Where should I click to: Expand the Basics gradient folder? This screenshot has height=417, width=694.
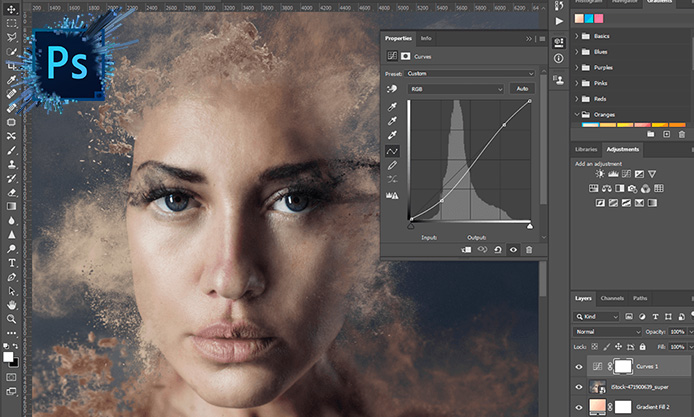coord(577,36)
